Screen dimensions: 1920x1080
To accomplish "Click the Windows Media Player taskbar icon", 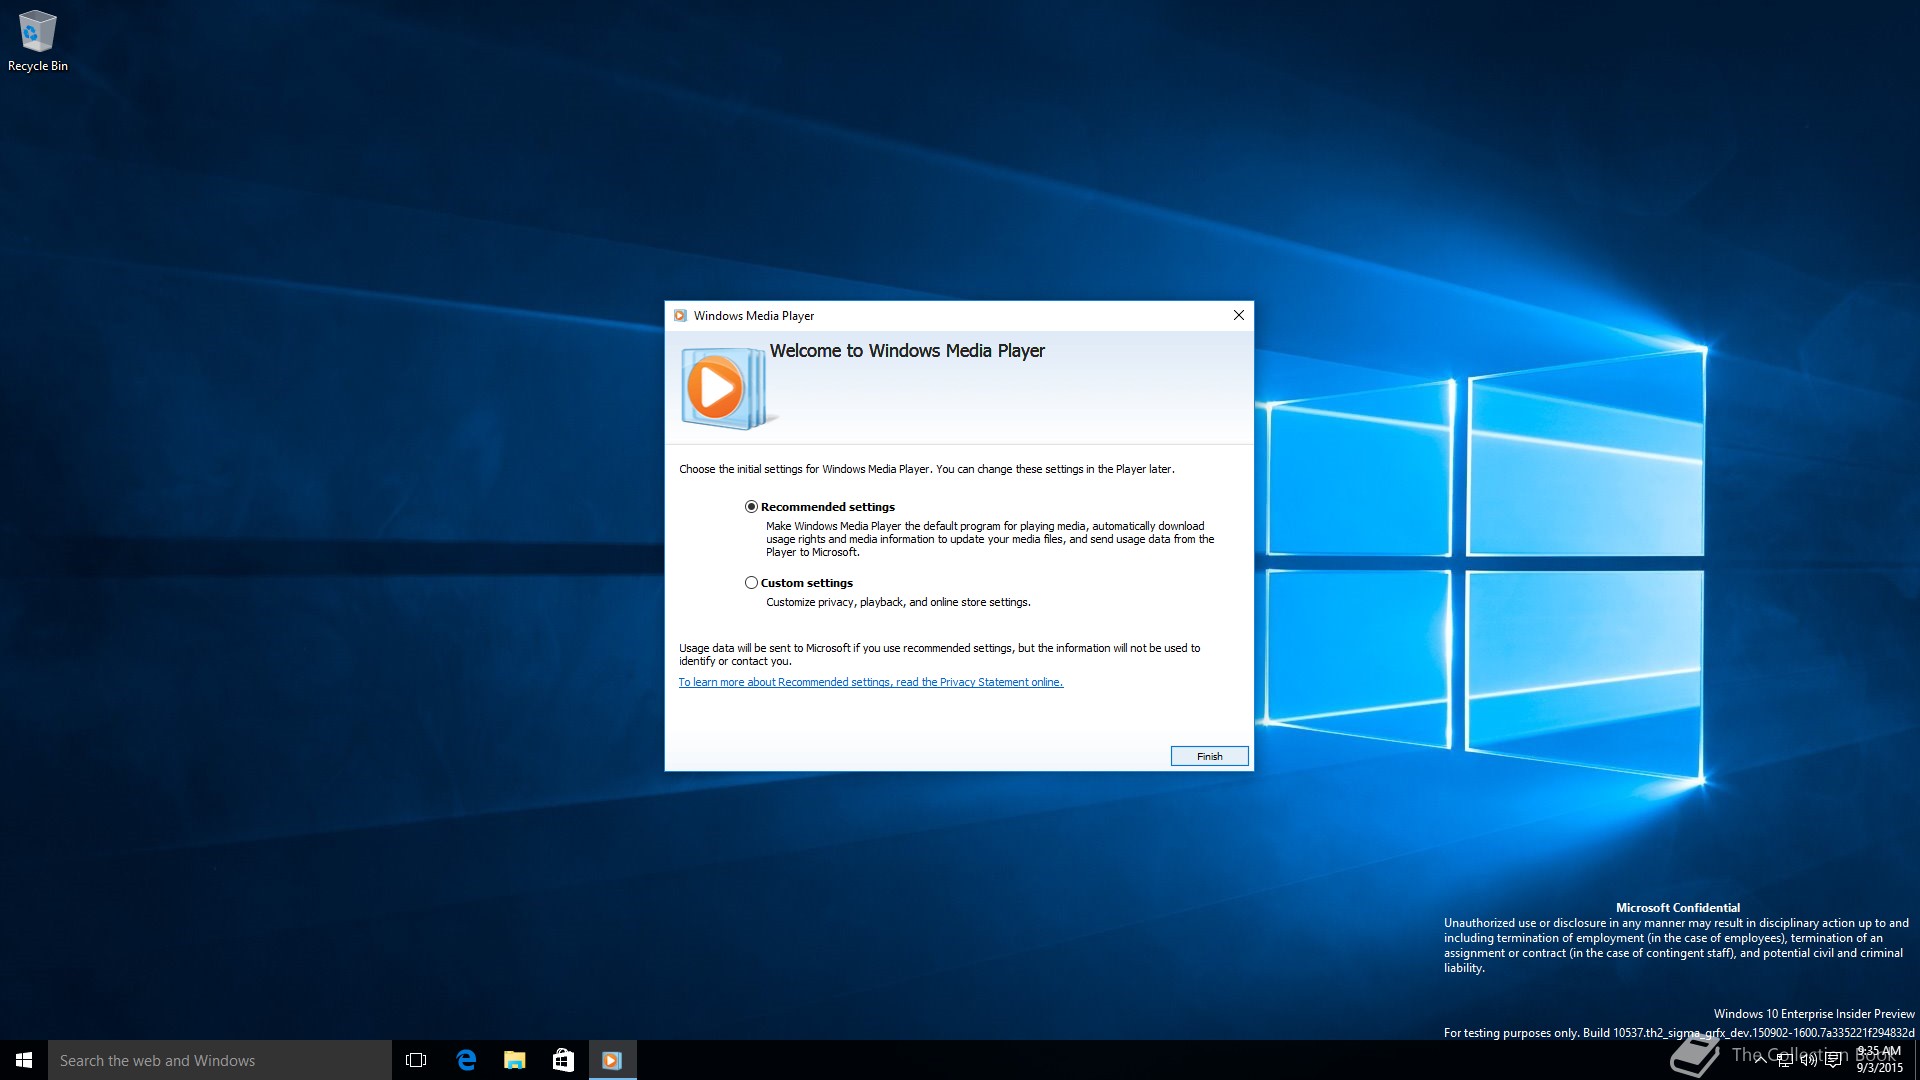I will point(612,1060).
